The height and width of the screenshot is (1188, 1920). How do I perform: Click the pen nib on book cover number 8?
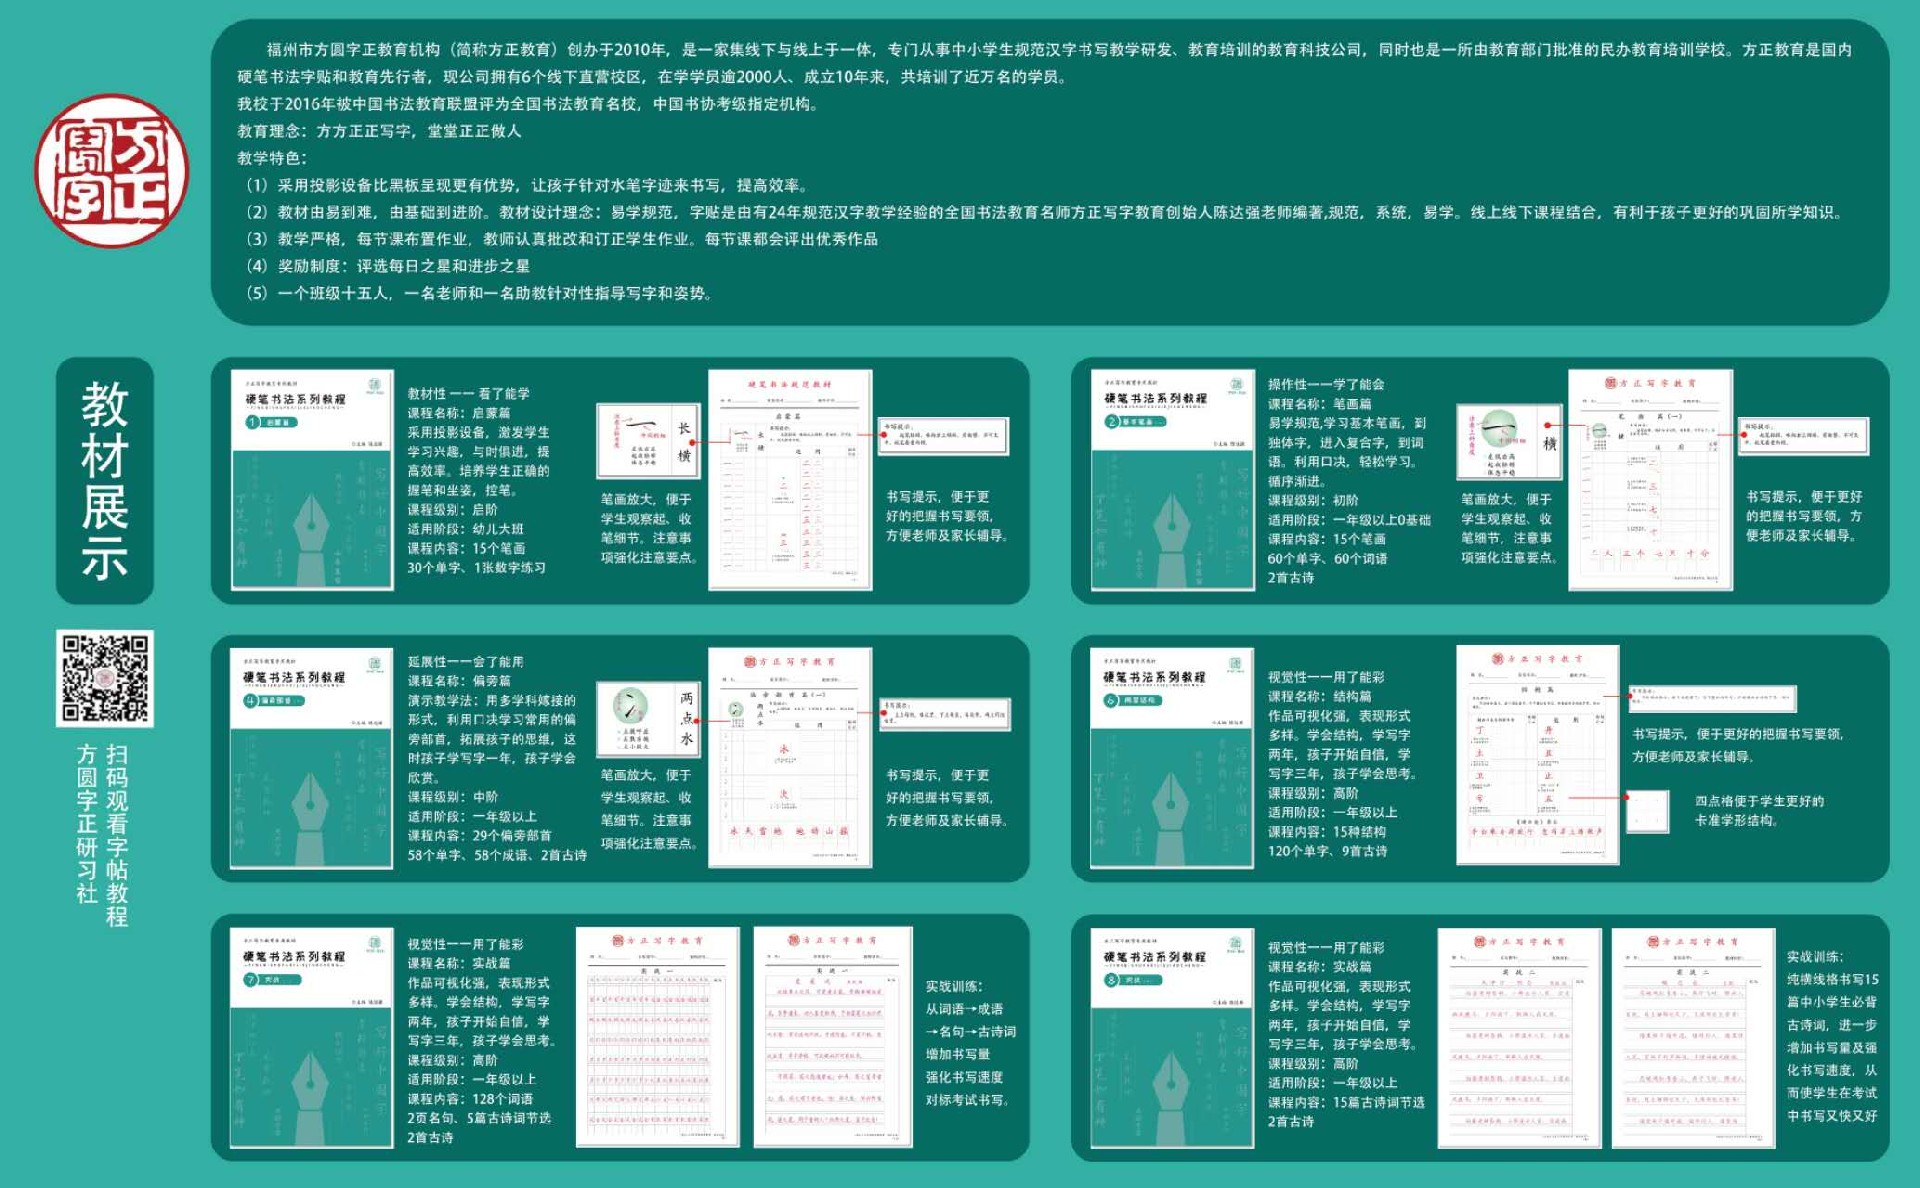[1171, 1082]
